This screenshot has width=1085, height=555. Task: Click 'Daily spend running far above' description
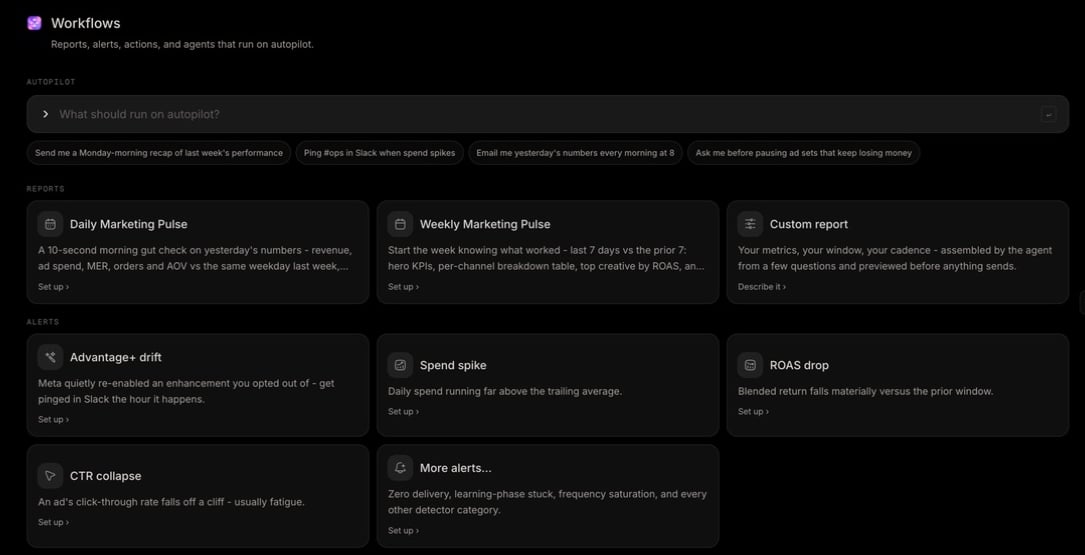(504, 391)
